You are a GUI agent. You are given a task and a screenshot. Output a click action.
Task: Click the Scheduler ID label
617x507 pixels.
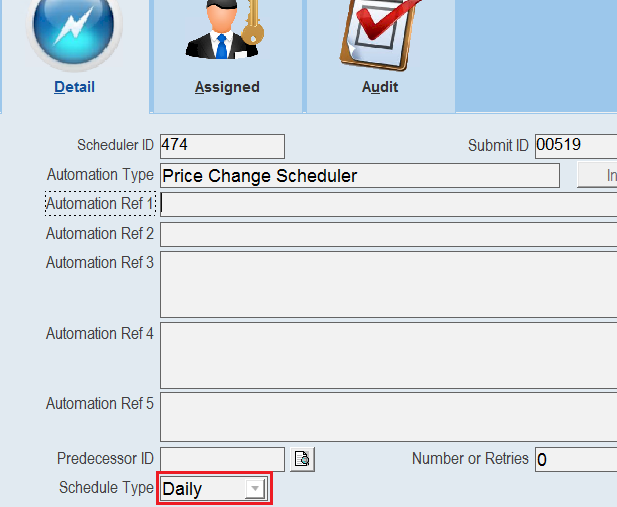[x=115, y=145]
